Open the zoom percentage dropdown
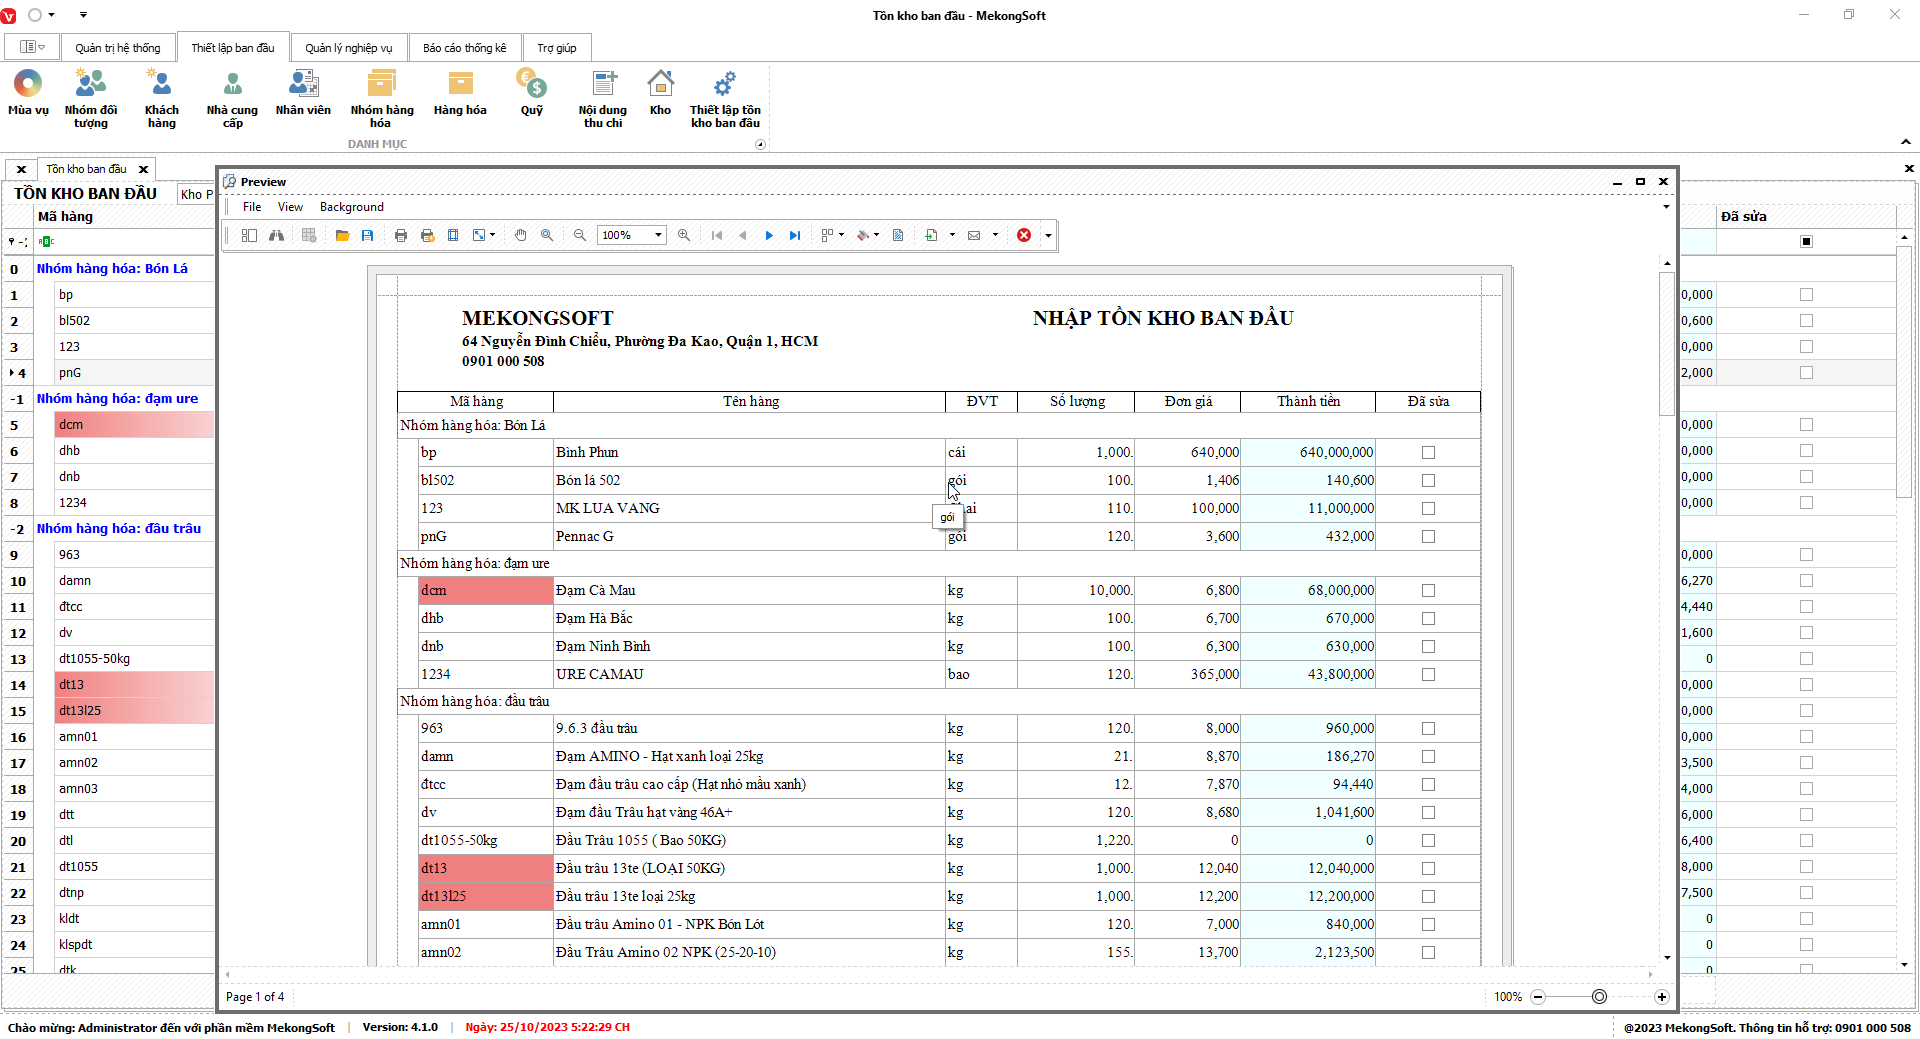This screenshot has width=1920, height=1039. pyautogui.click(x=658, y=235)
